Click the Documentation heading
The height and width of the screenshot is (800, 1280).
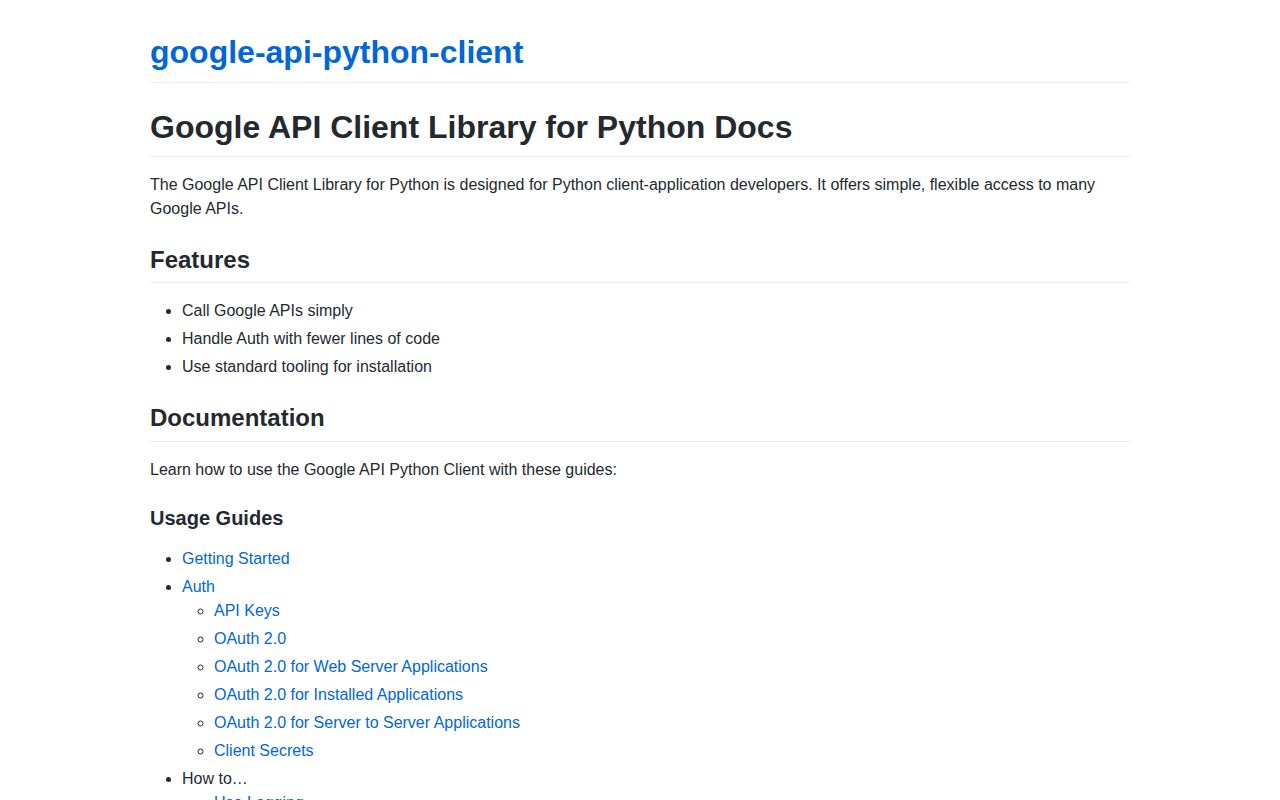tap(237, 418)
